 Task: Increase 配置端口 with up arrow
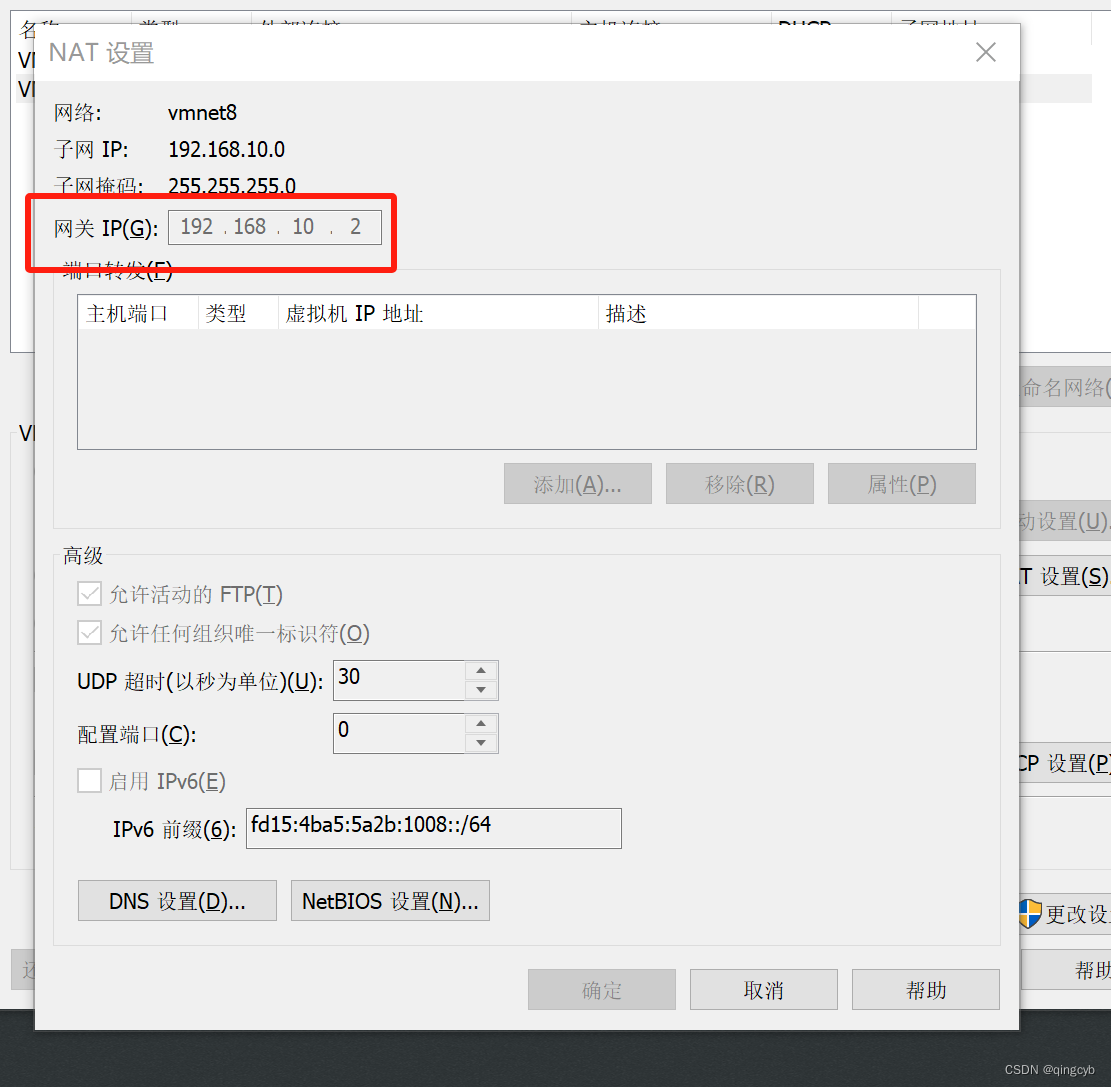[x=481, y=723]
